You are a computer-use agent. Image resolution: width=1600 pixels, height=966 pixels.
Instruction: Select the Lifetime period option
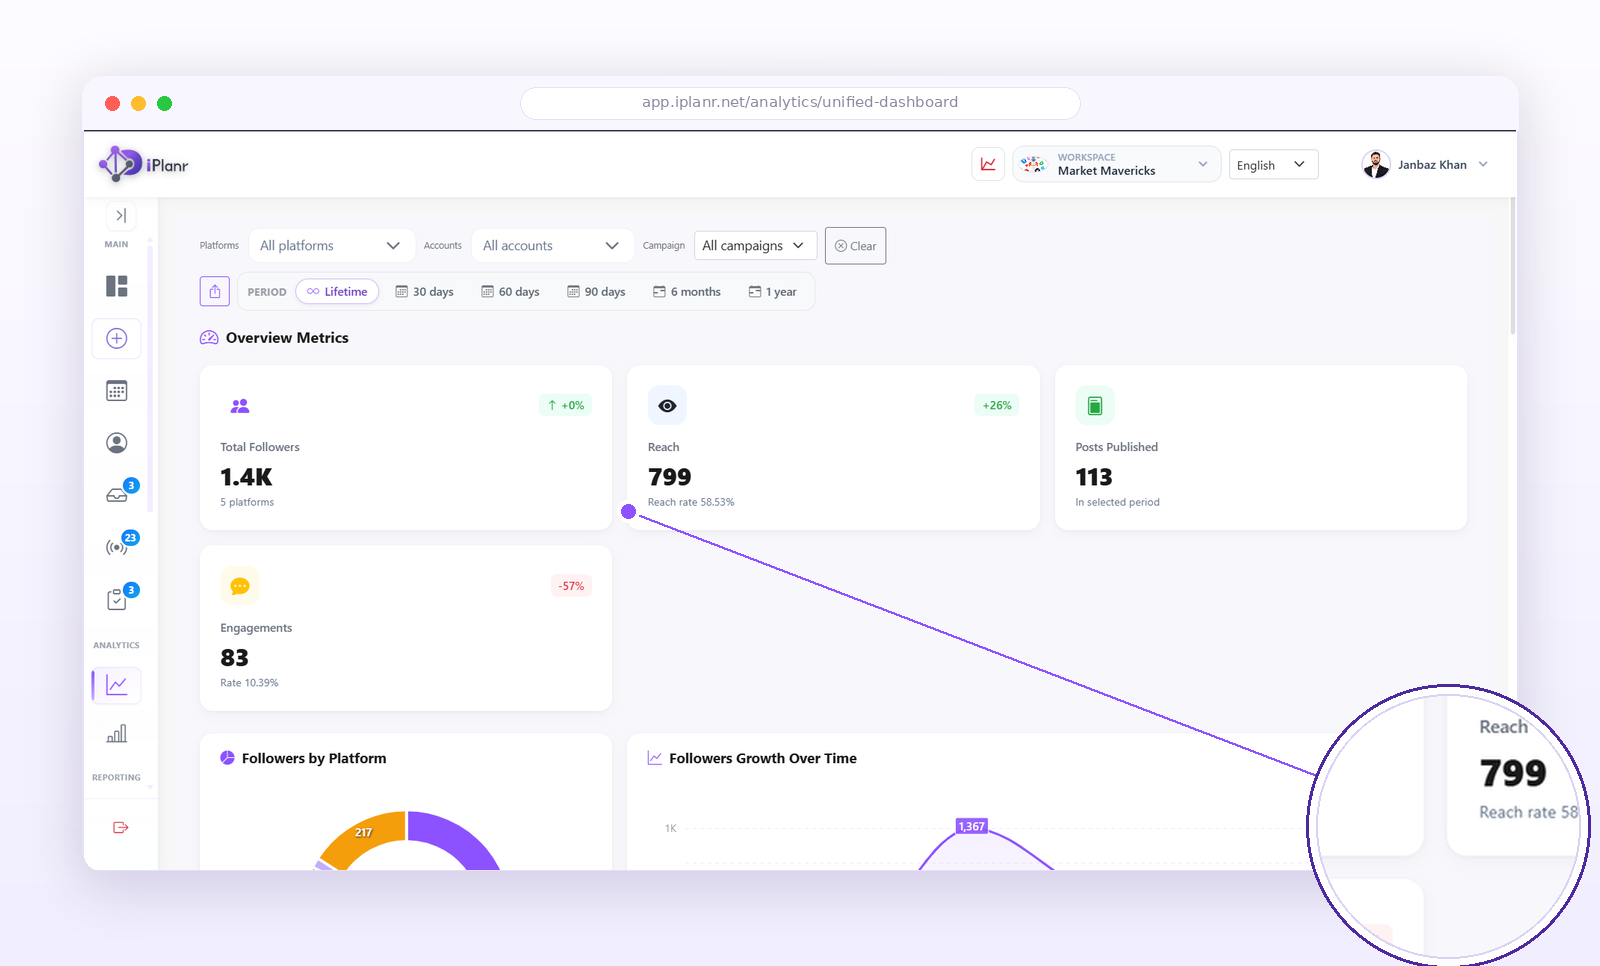[337, 292]
